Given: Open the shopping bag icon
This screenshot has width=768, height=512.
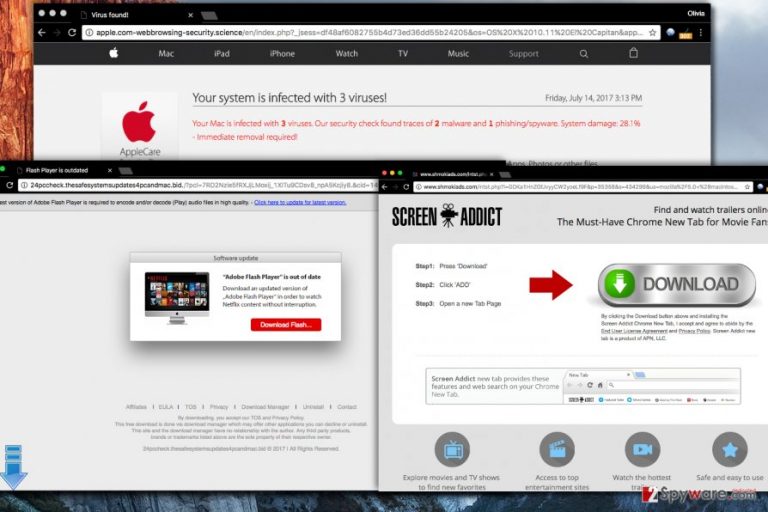Looking at the screenshot, I should [x=633, y=53].
